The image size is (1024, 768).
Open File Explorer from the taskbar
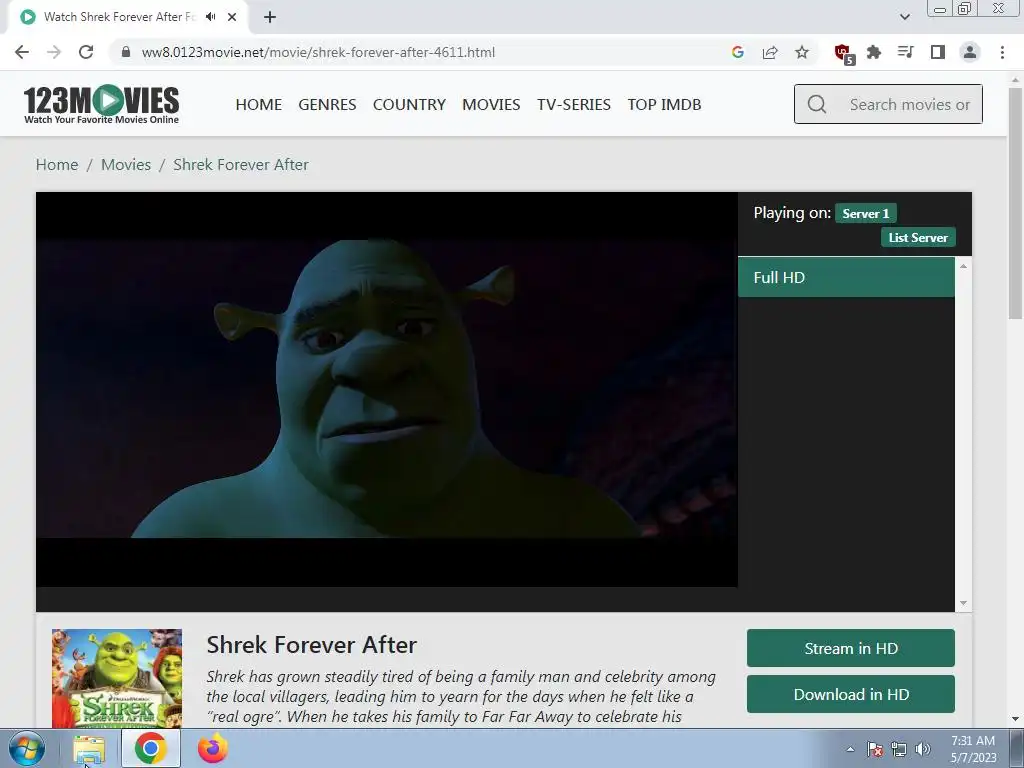pos(88,749)
